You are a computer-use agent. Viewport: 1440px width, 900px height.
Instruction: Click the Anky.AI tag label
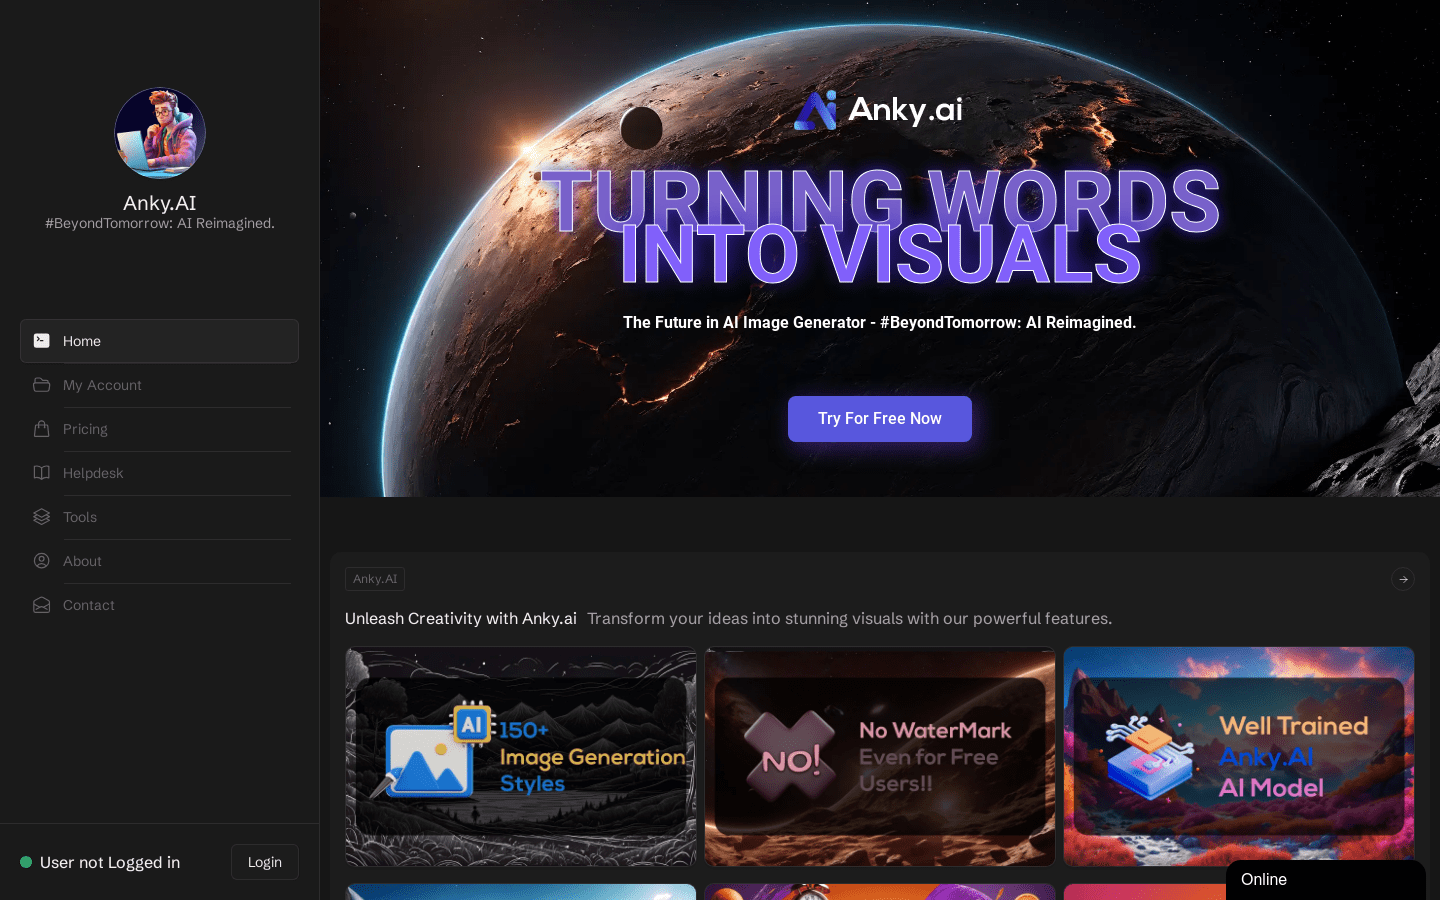(x=375, y=579)
